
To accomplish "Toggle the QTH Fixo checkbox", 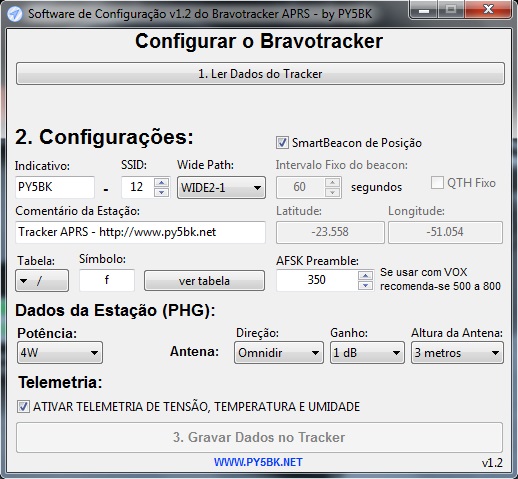I will click(x=437, y=183).
